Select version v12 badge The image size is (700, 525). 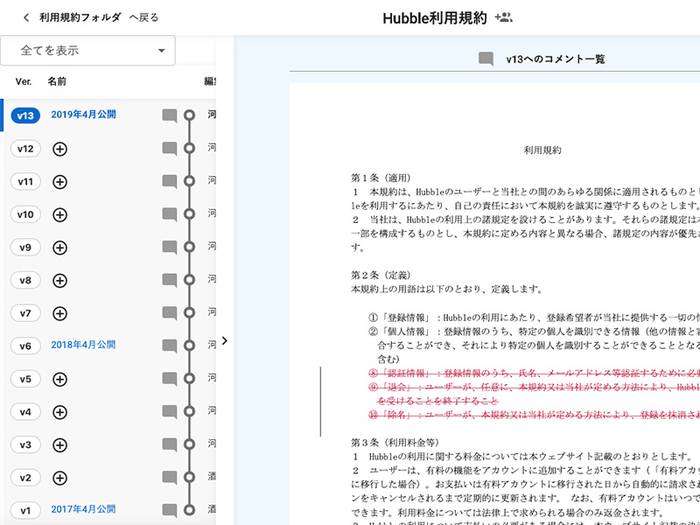25,149
